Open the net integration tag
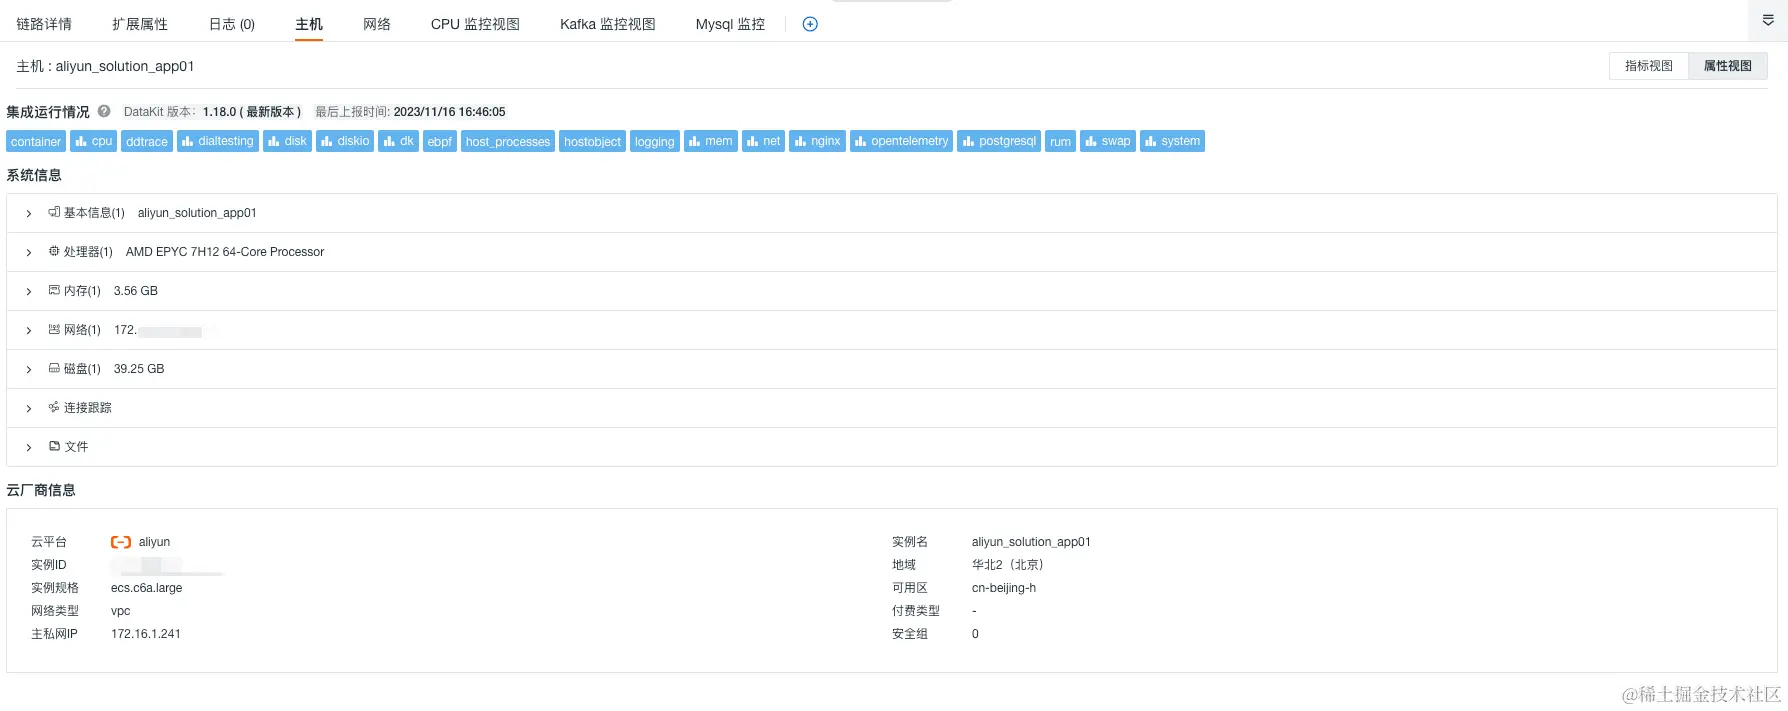Image resolution: width=1788 pixels, height=711 pixels. coord(763,141)
